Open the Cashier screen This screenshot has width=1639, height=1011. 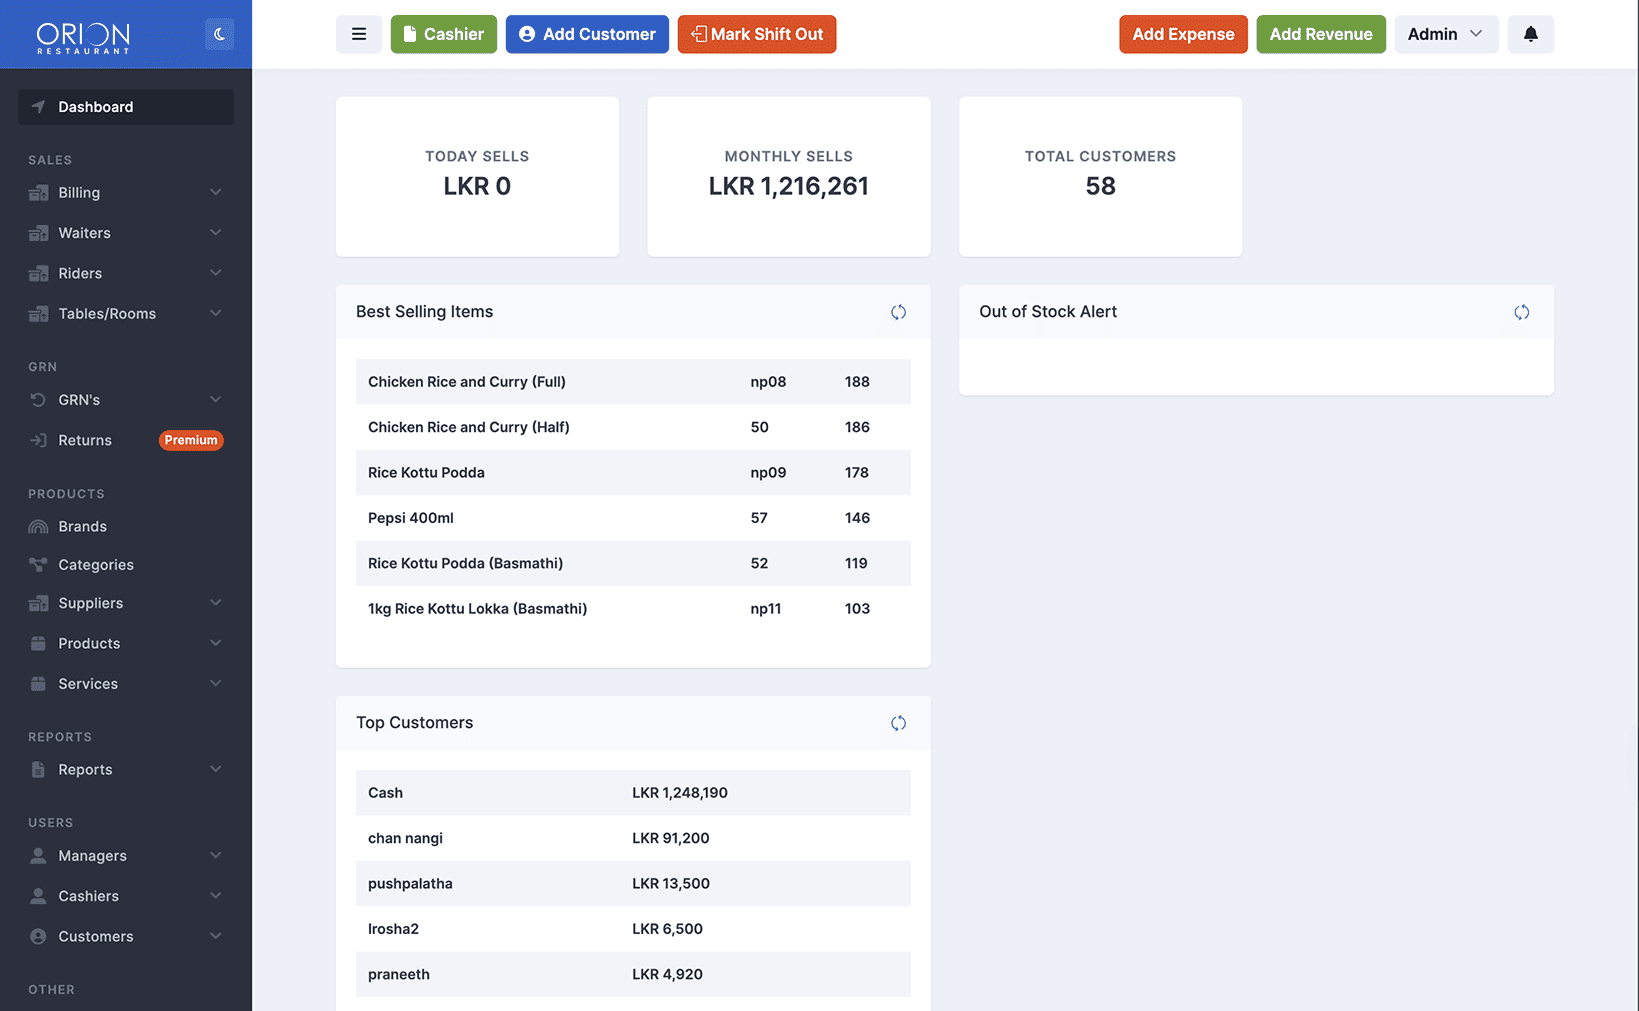[x=444, y=34]
